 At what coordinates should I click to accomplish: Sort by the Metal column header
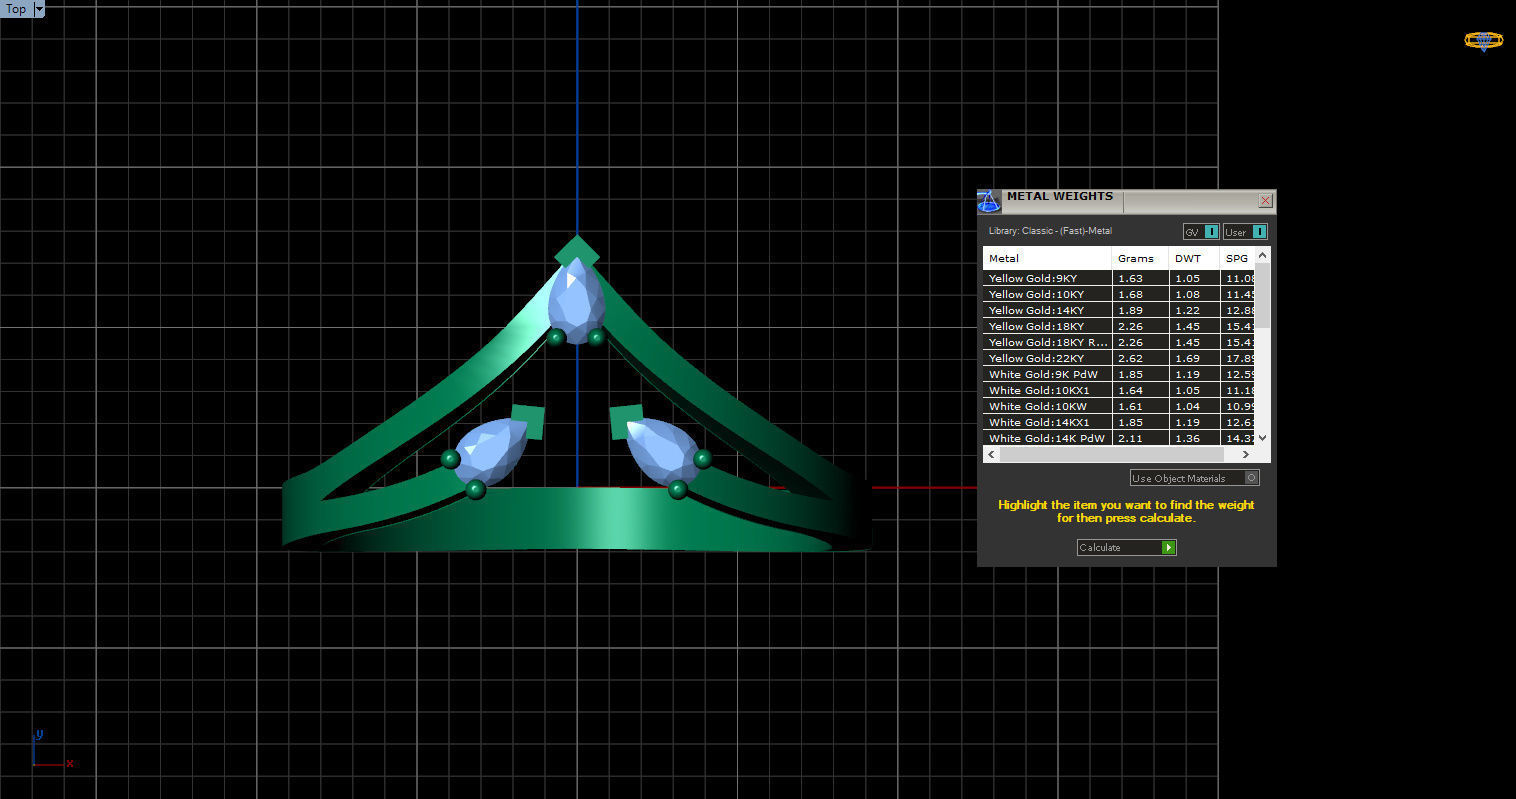click(x=1047, y=258)
